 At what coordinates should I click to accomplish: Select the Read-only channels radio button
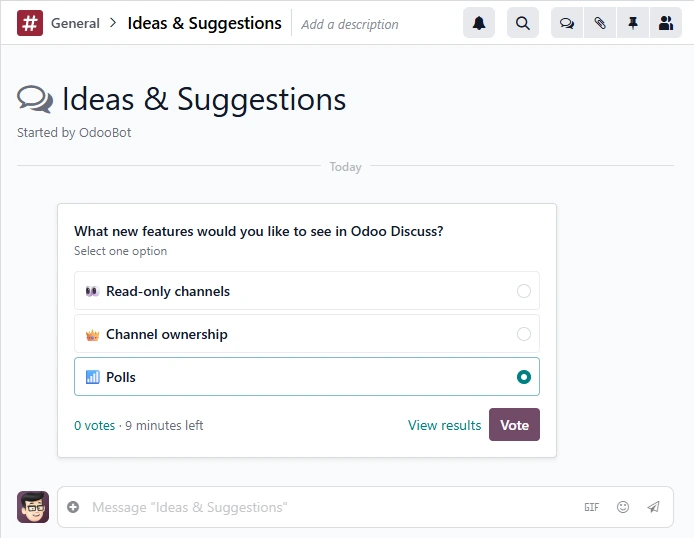[524, 291]
